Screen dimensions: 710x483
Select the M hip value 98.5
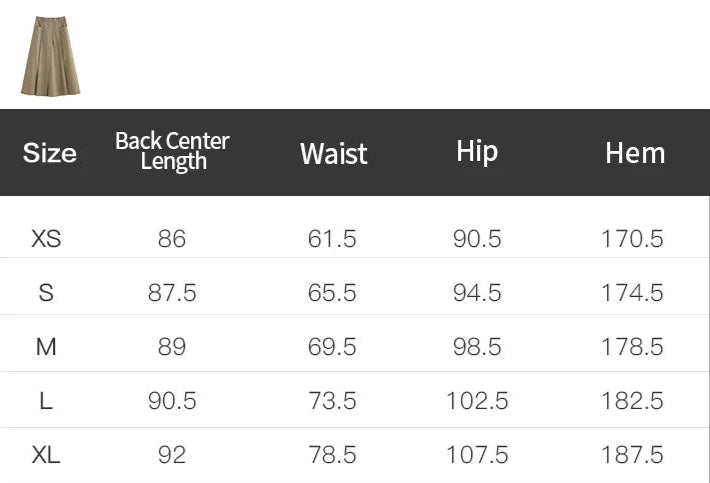pos(477,347)
